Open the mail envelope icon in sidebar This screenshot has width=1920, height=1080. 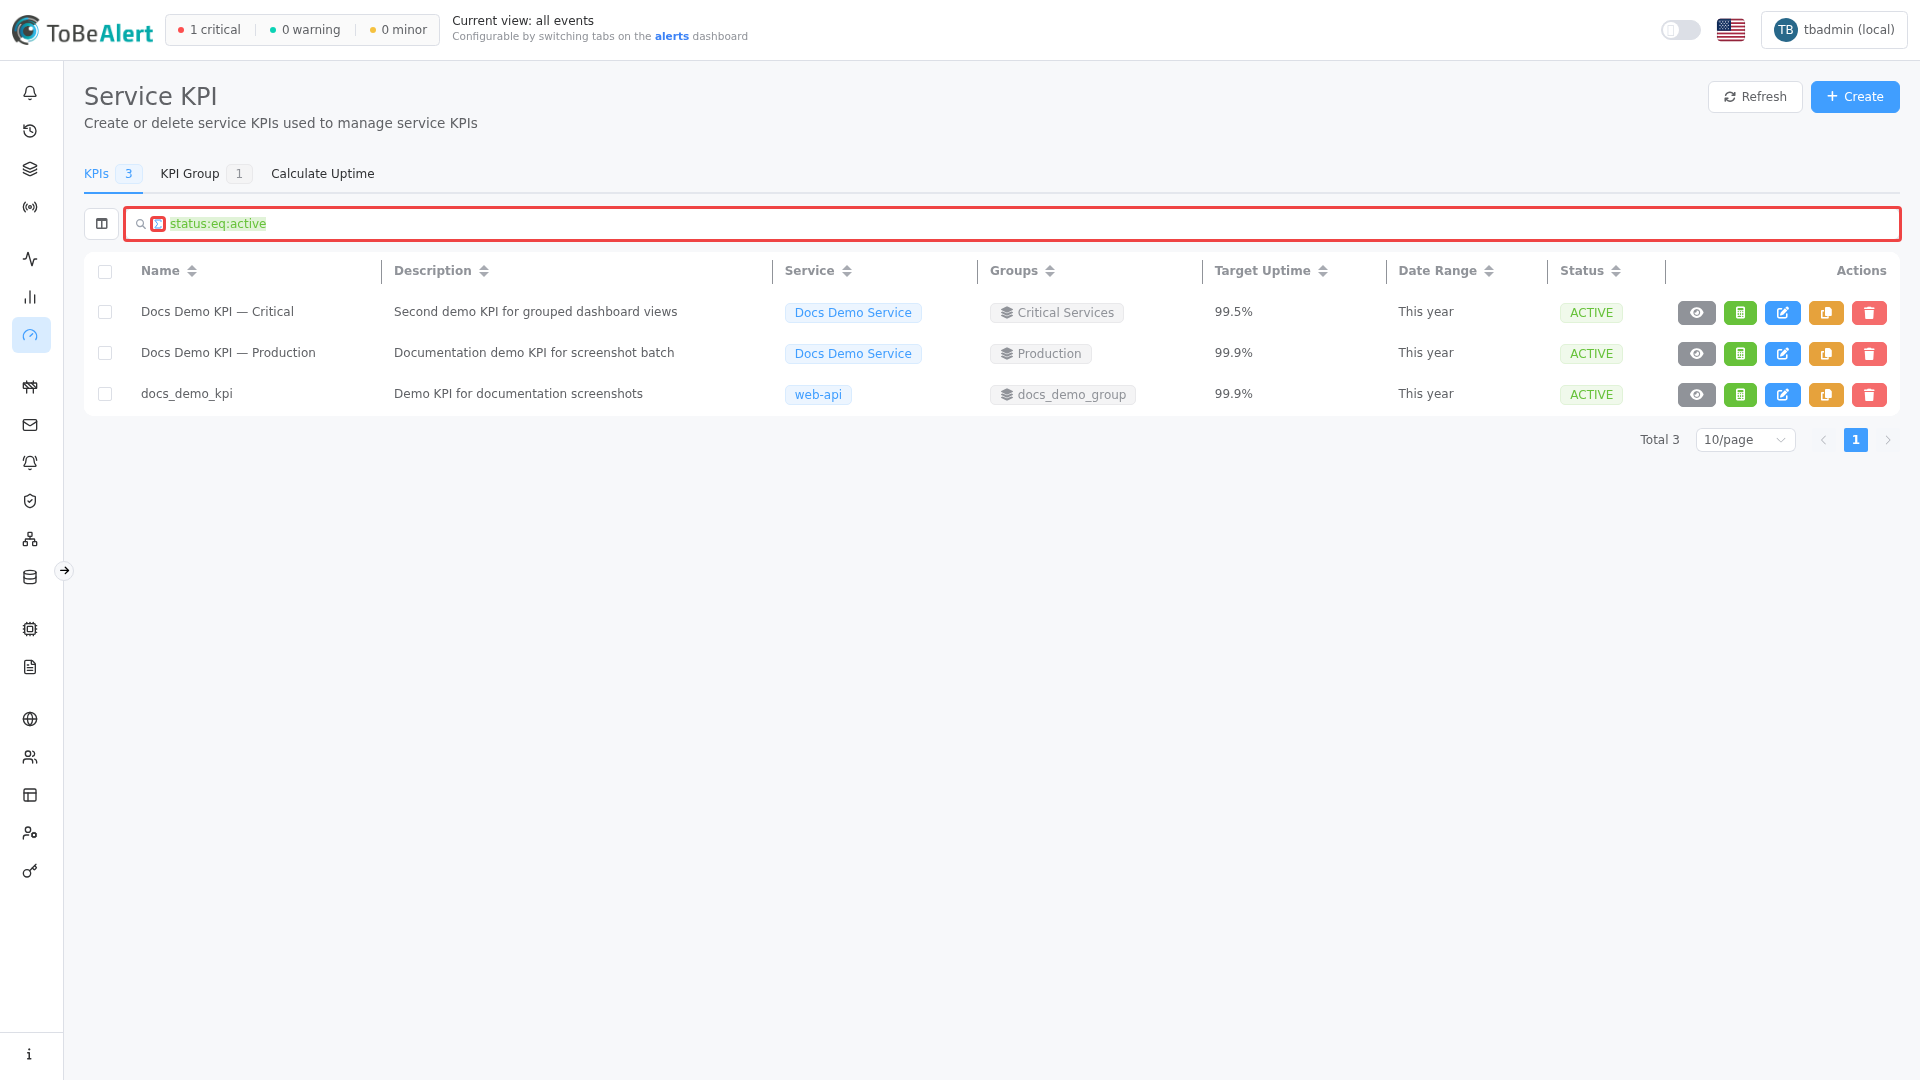coord(30,425)
